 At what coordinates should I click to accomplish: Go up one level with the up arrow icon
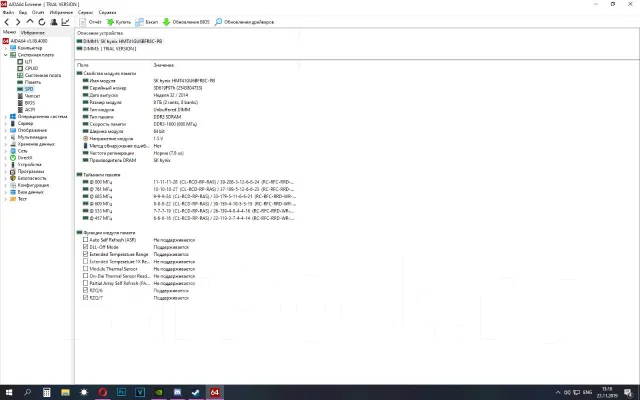click(x=30, y=22)
